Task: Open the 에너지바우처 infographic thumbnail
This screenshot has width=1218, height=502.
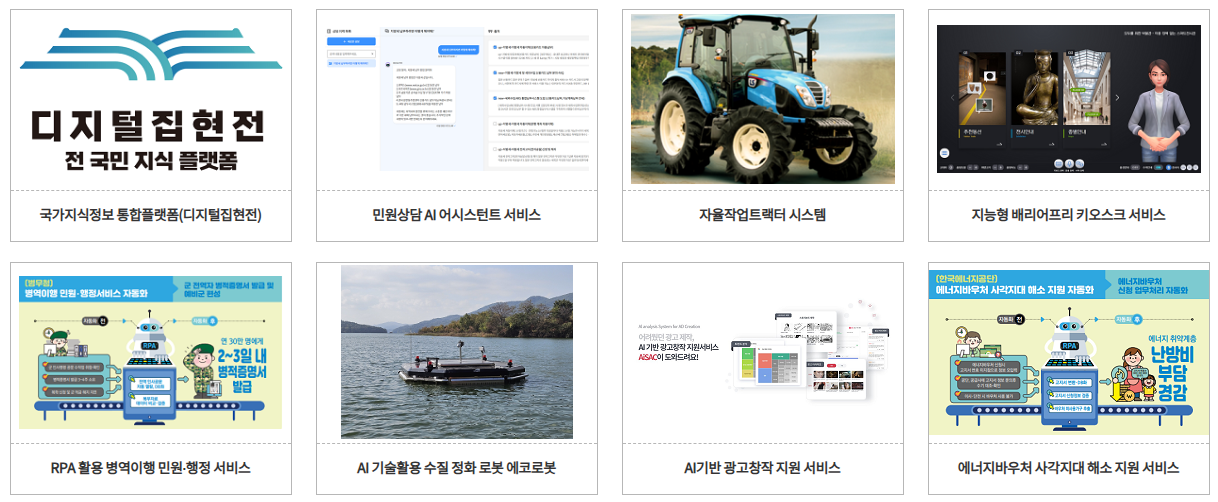Action: 1069,352
